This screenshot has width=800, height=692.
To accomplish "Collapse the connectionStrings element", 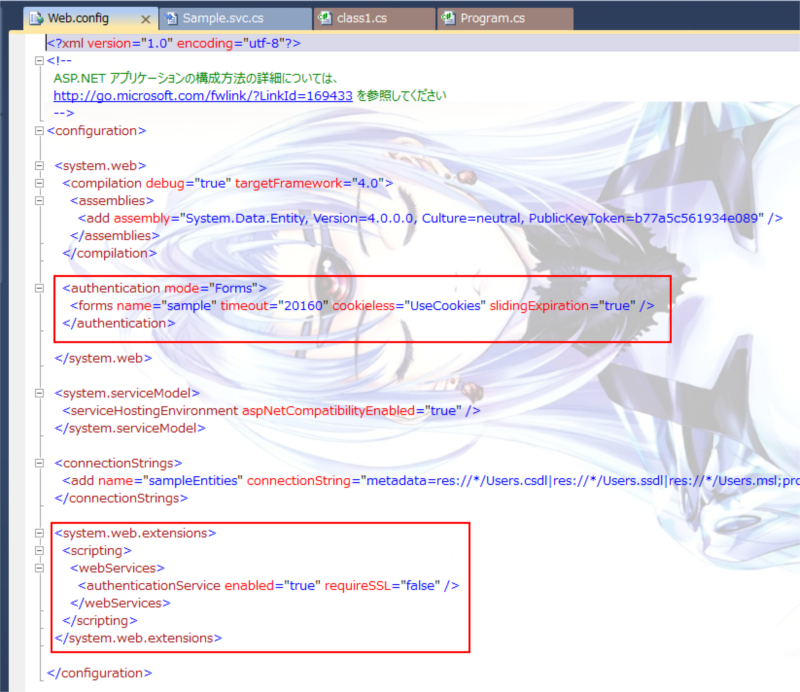I will click(x=39, y=463).
